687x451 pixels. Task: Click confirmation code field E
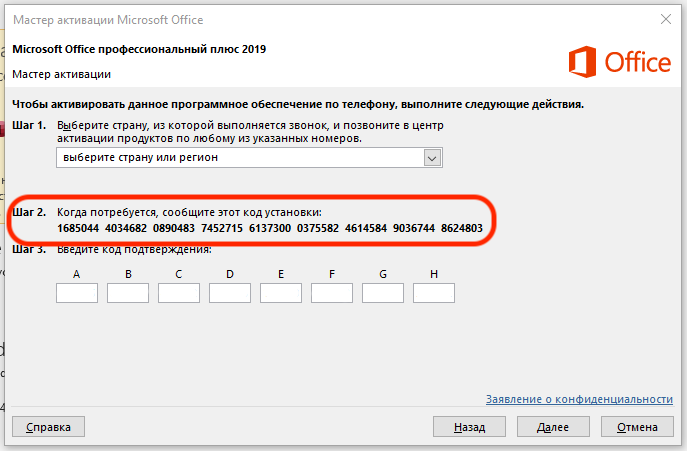[x=280, y=293]
